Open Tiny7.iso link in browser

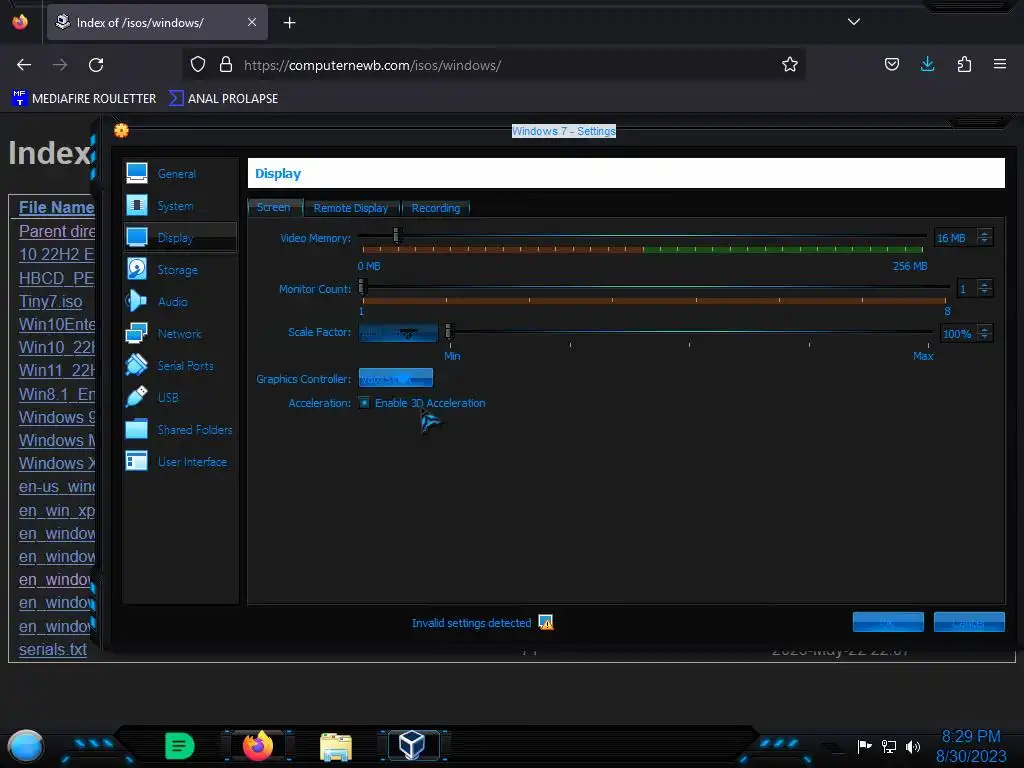point(51,301)
